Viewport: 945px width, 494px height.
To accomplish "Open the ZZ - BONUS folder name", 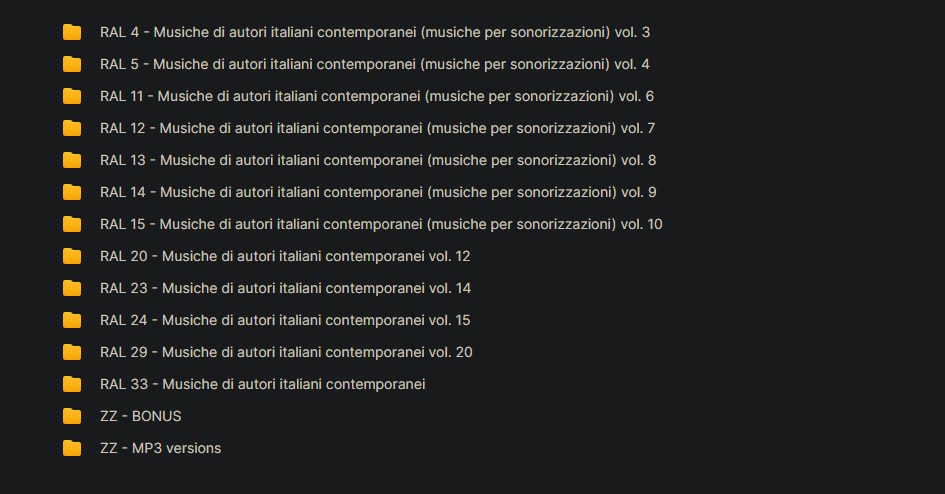I will tap(140, 416).
